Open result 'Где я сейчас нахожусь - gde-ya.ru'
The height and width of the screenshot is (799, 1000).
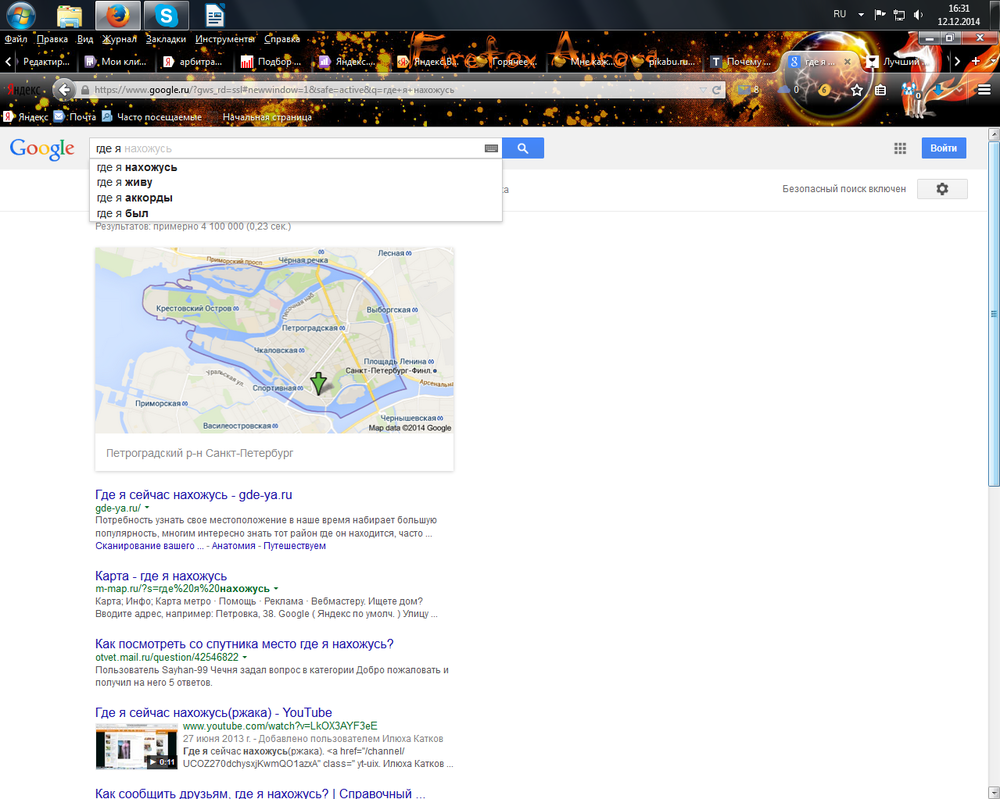coord(193,495)
